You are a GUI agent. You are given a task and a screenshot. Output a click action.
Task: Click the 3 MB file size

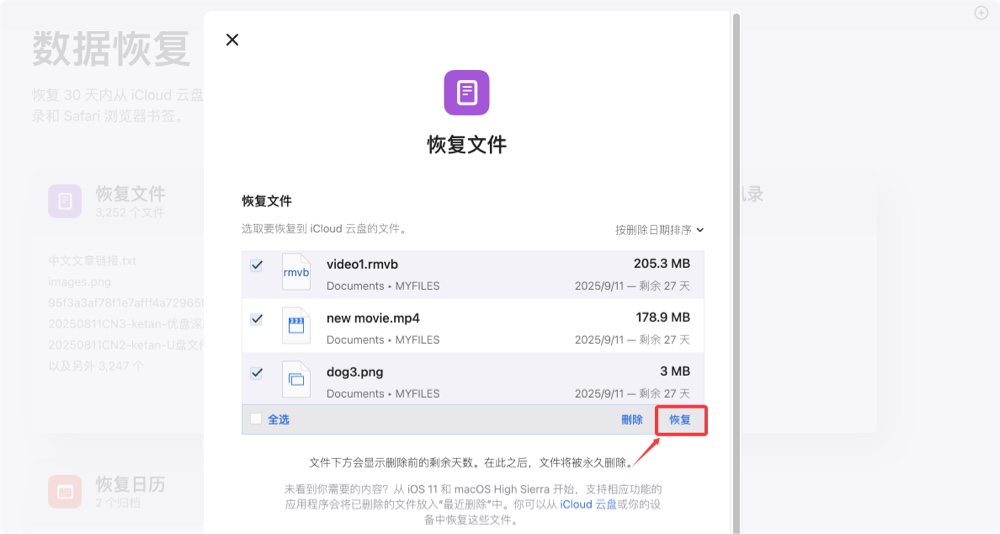(x=675, y=371)
